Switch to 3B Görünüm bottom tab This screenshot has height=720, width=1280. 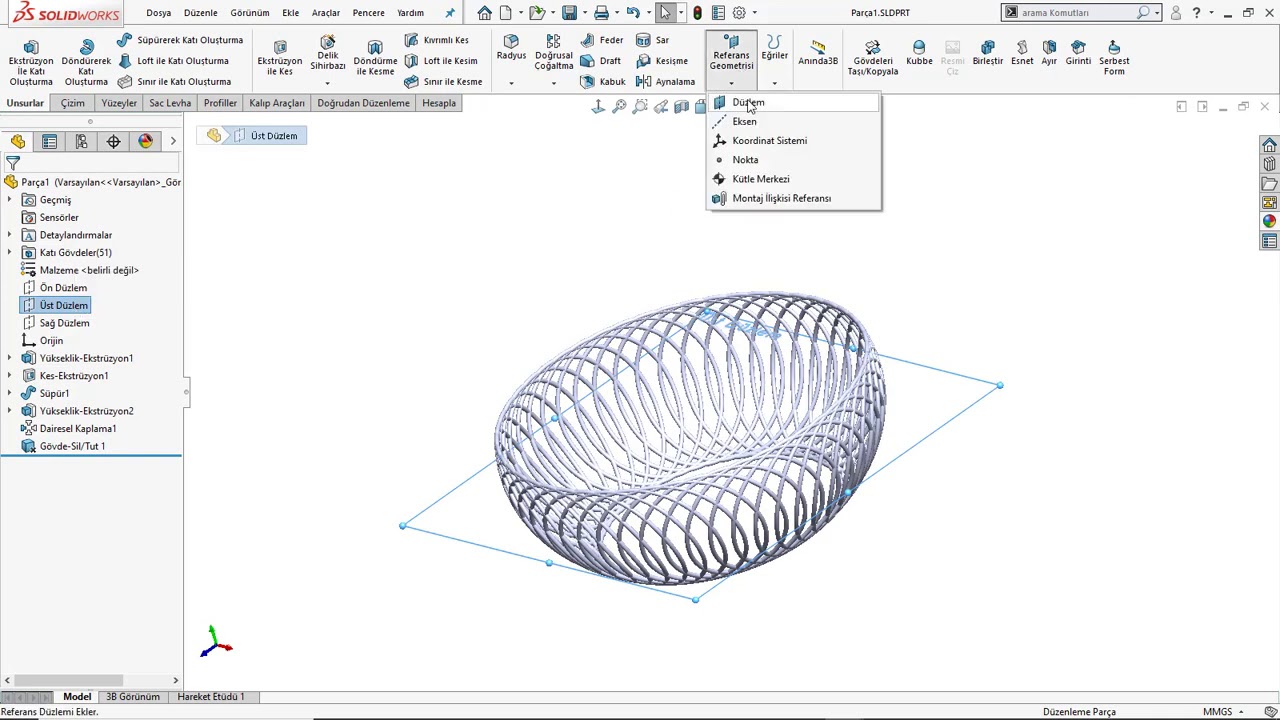point(133,696)
